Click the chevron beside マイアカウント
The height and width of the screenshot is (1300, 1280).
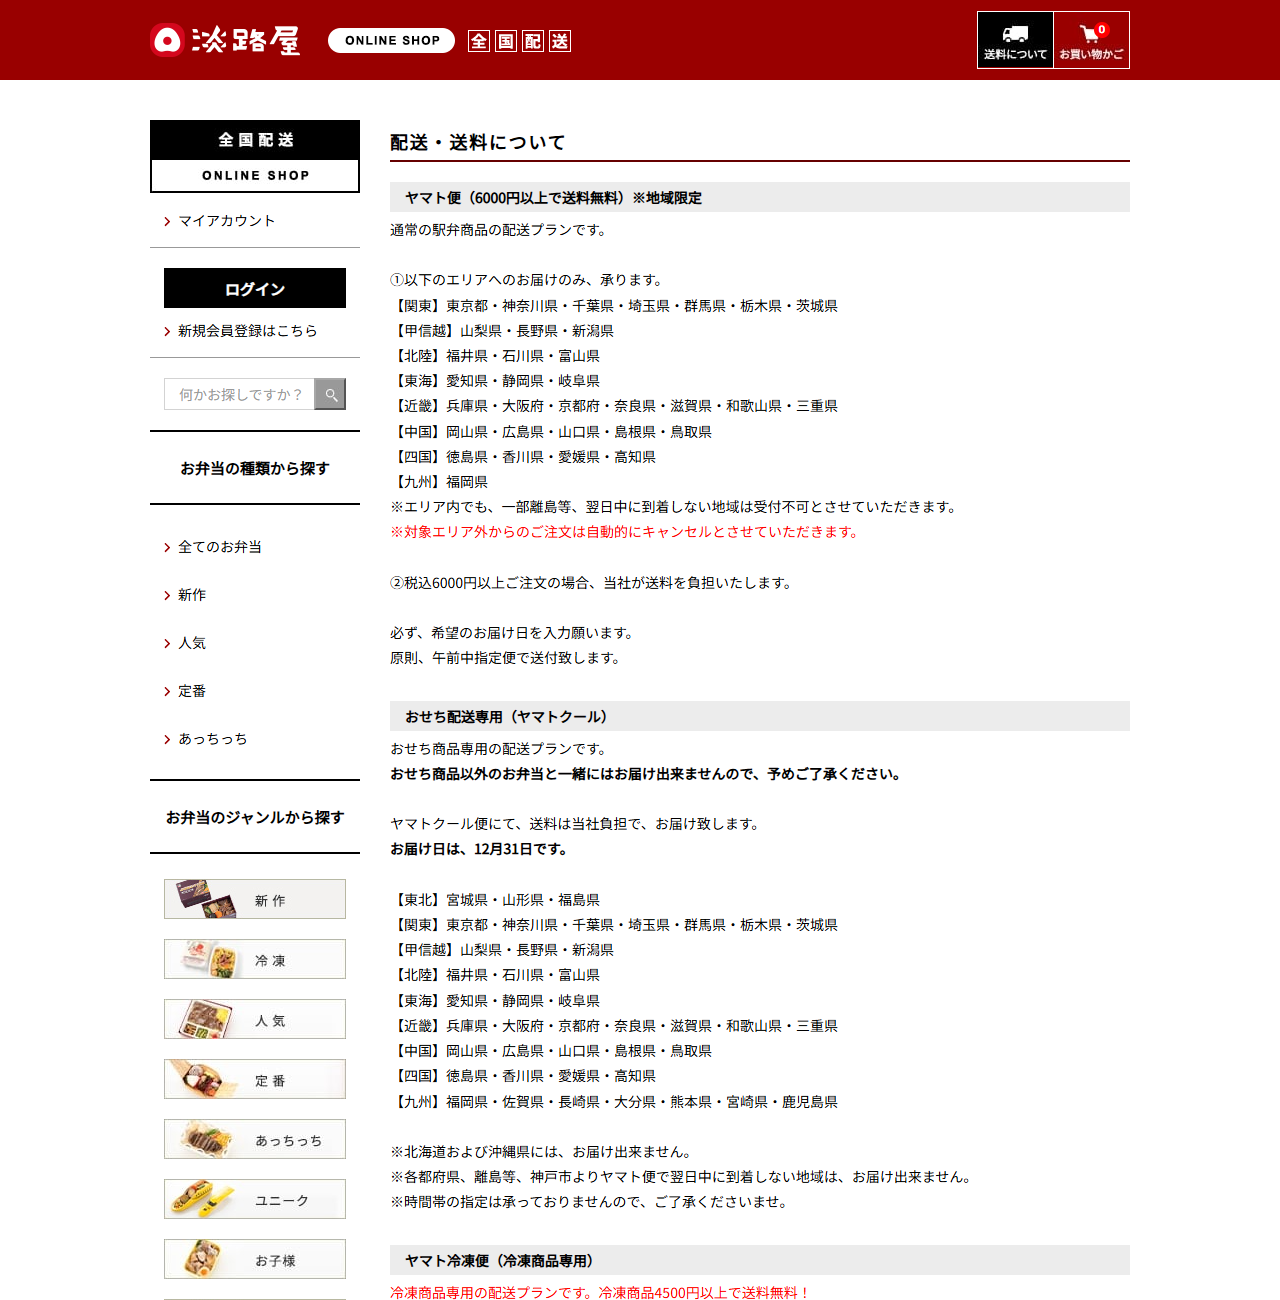pos(167,222)
